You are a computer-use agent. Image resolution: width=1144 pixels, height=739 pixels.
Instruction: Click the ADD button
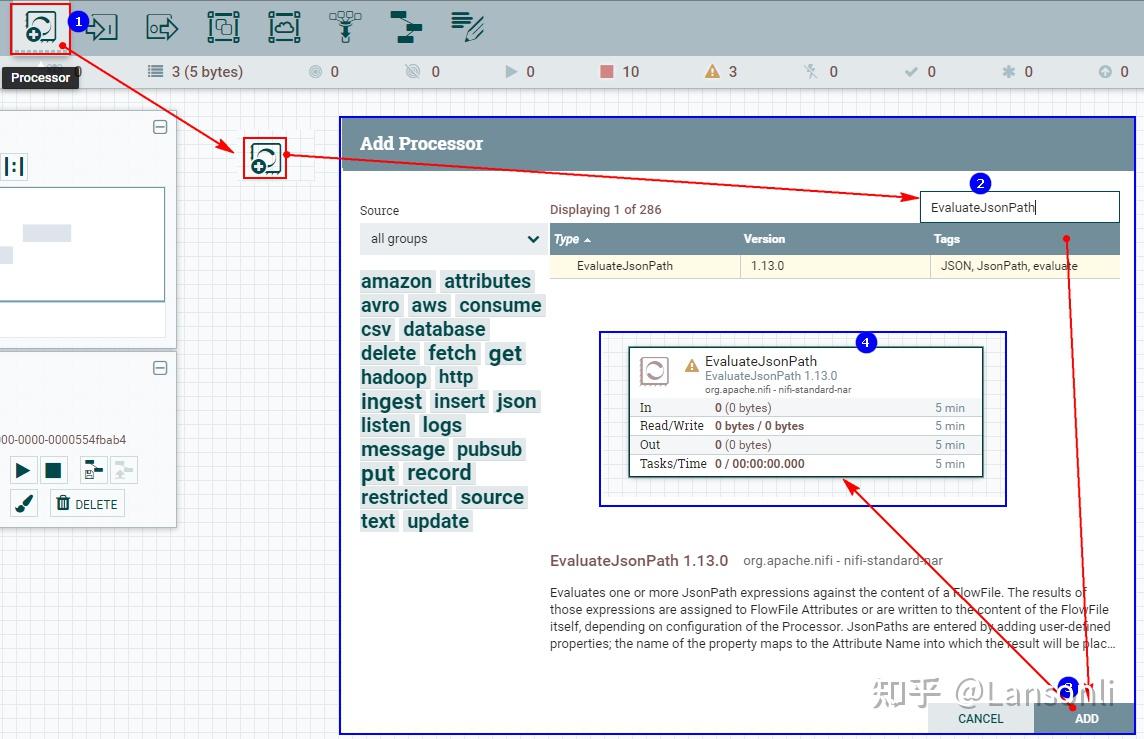click(x=1086, y=719)
